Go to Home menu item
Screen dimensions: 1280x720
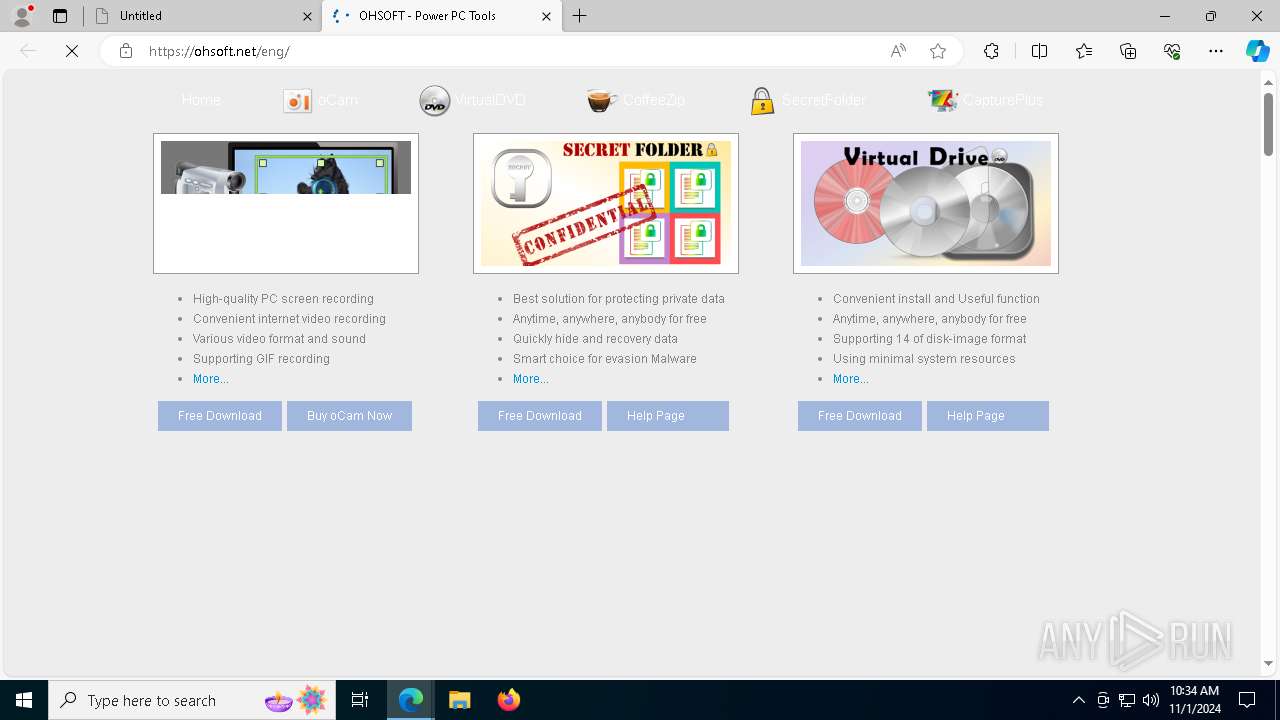tap(201, 100)
